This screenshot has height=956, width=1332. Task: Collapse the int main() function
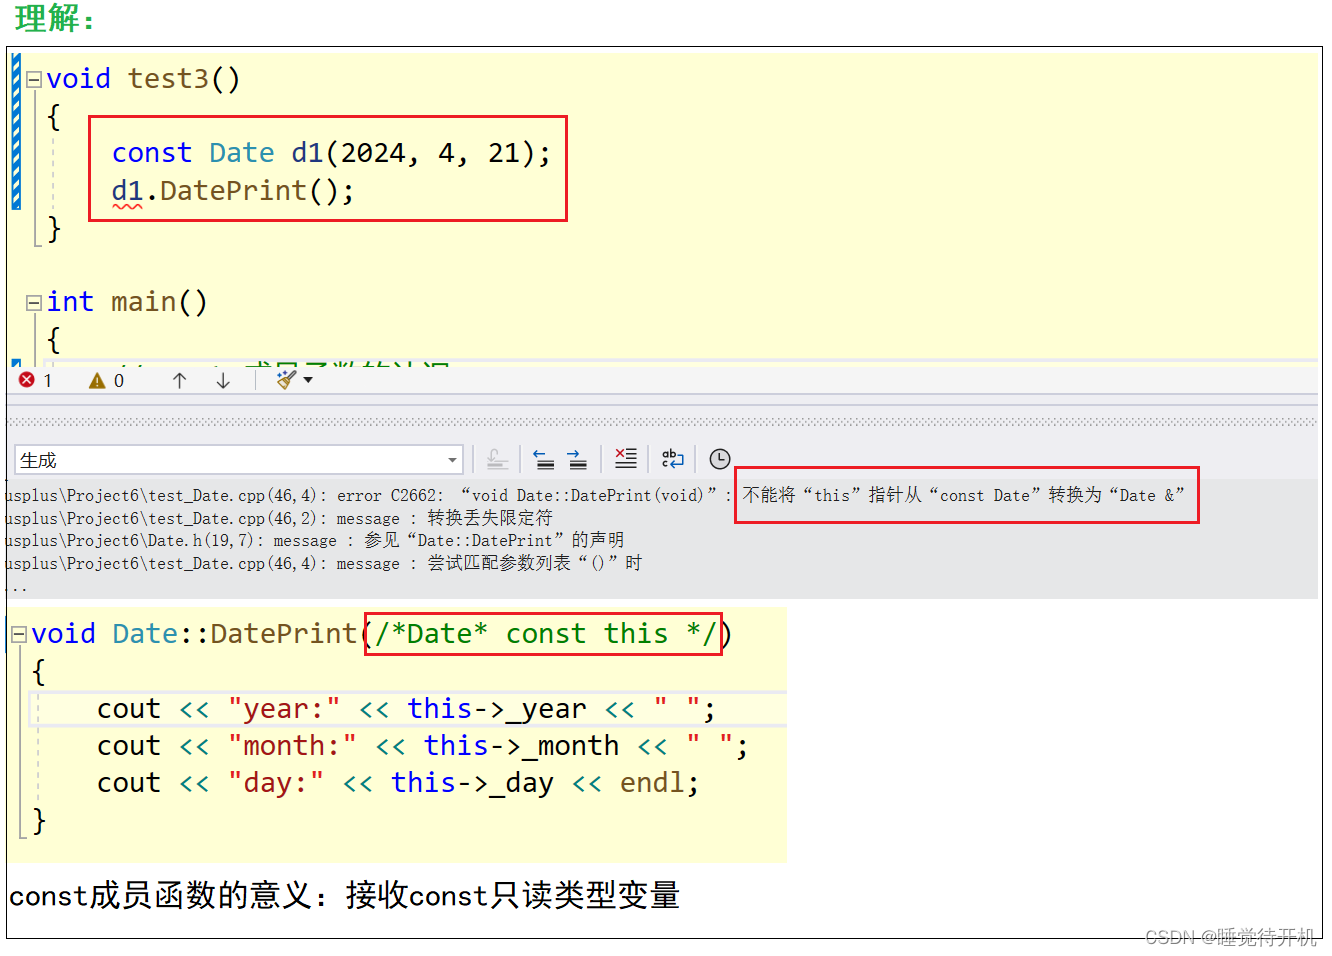33,302
